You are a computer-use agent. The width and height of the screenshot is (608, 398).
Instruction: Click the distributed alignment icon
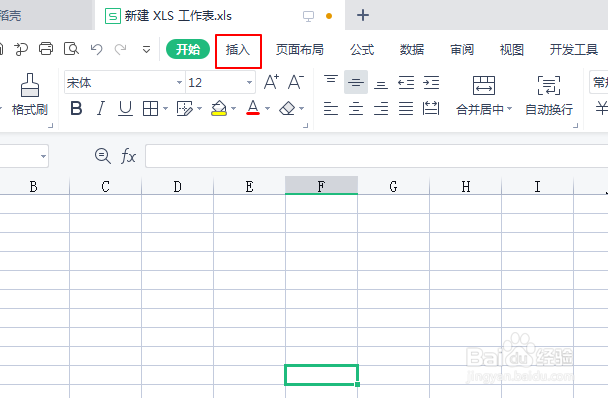[x=431, y=109]
